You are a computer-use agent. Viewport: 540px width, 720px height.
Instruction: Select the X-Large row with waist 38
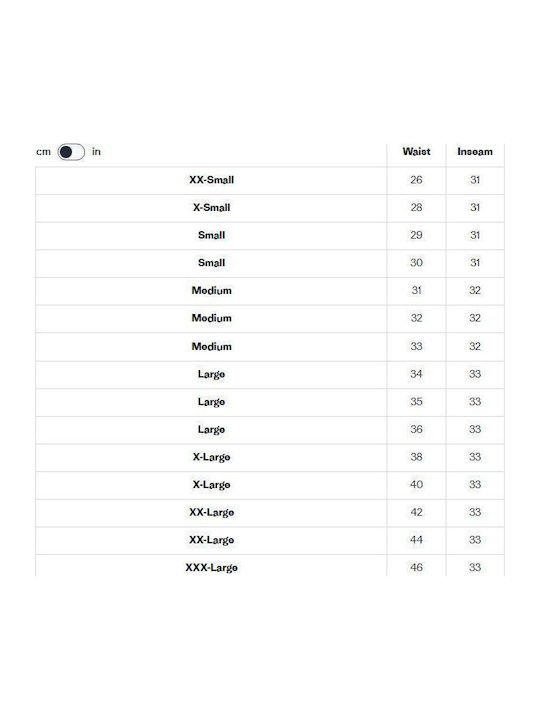(270, 457)
